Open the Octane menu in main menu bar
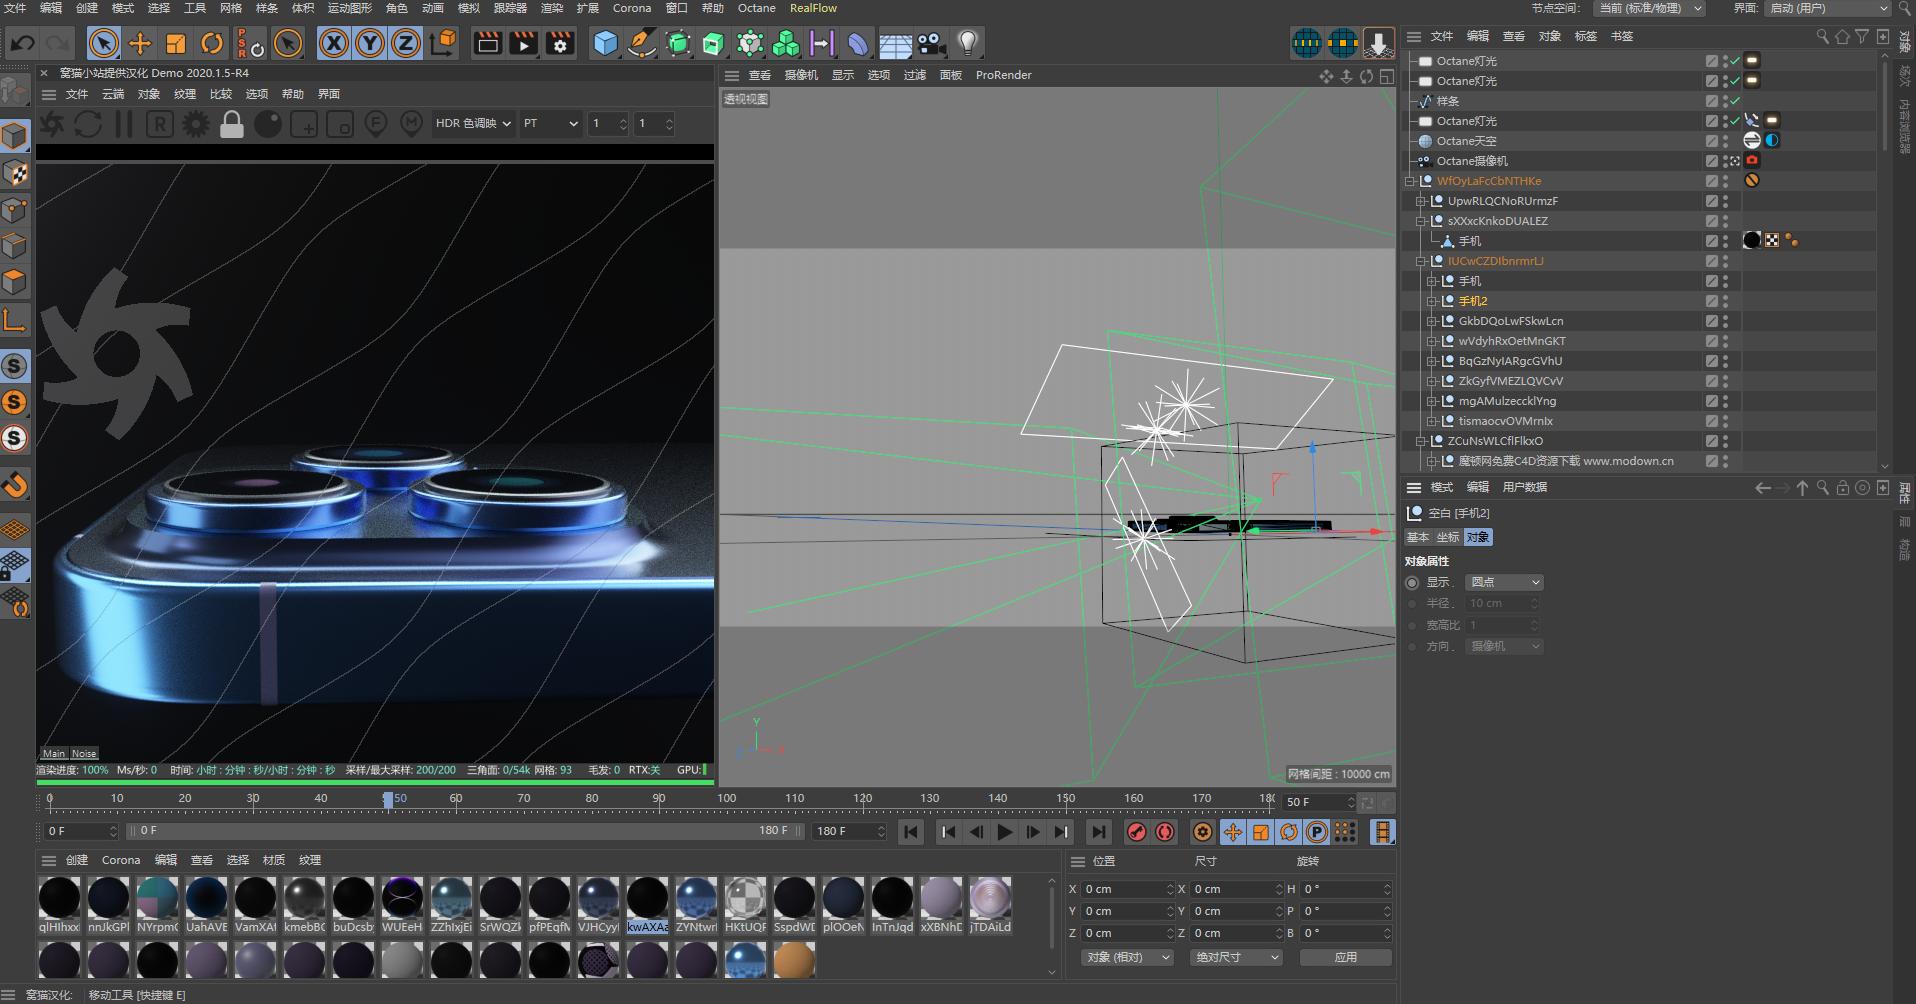The width and height of the screenshot is (1916, 1004). pyautogui.click(x=756, y=8)
